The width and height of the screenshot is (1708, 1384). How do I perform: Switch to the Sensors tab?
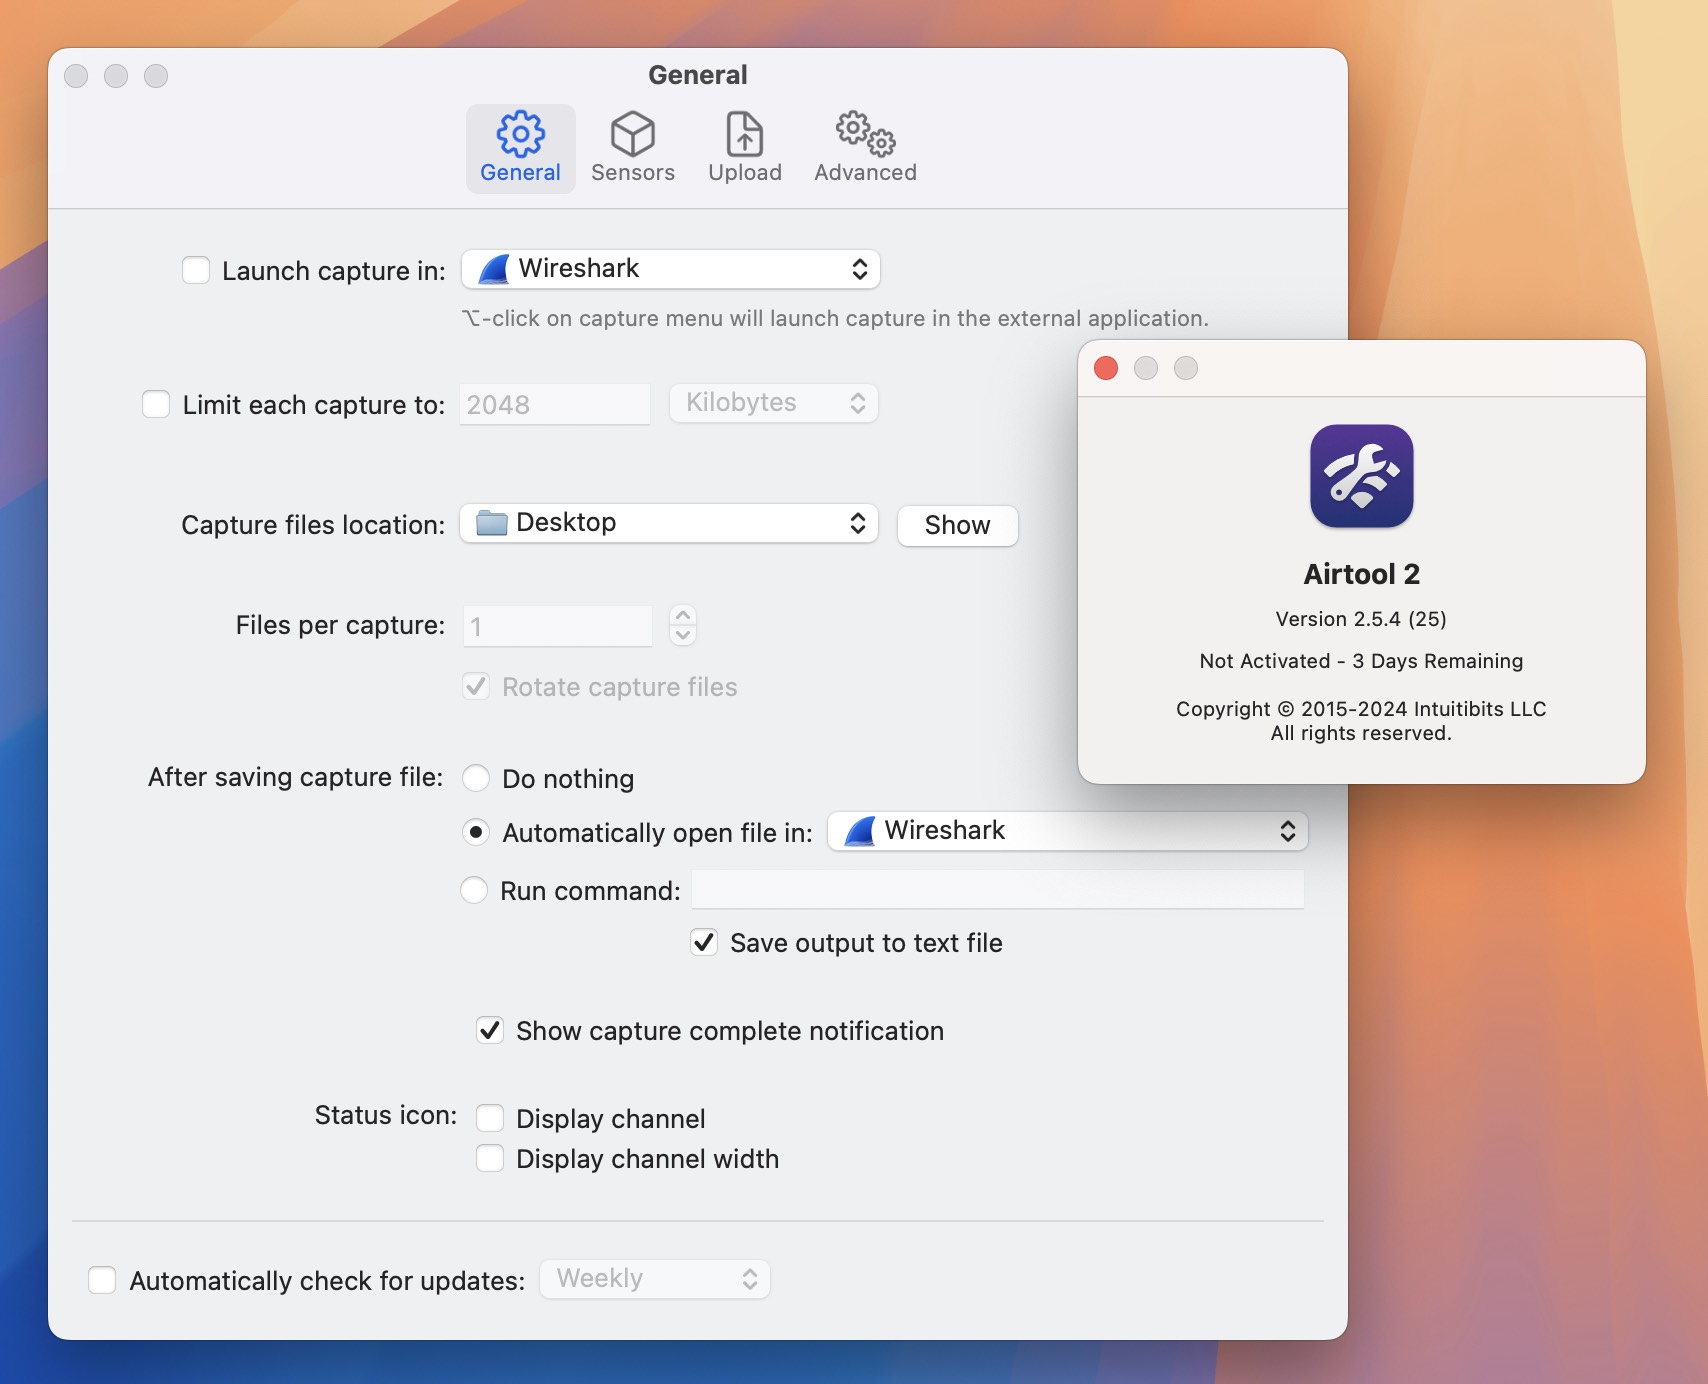[633, 148]
